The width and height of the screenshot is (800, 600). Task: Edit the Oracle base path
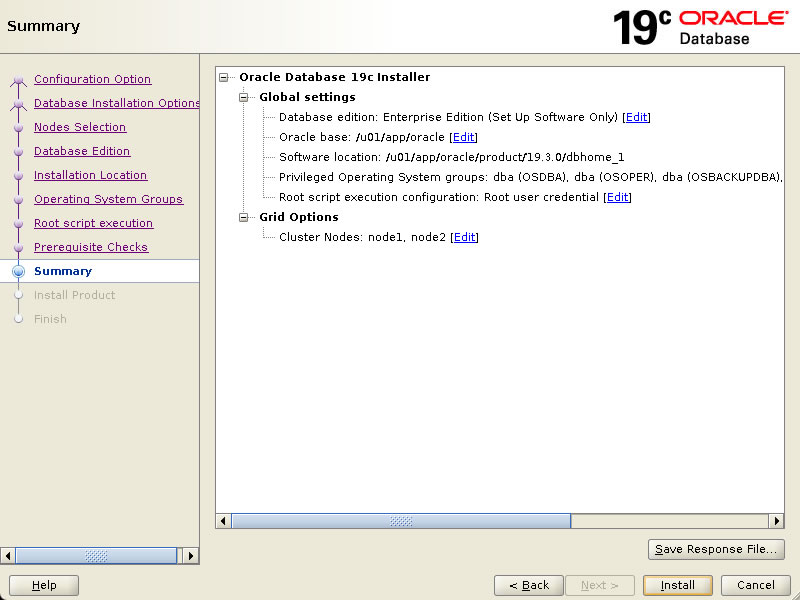click(x=463, y=137)
